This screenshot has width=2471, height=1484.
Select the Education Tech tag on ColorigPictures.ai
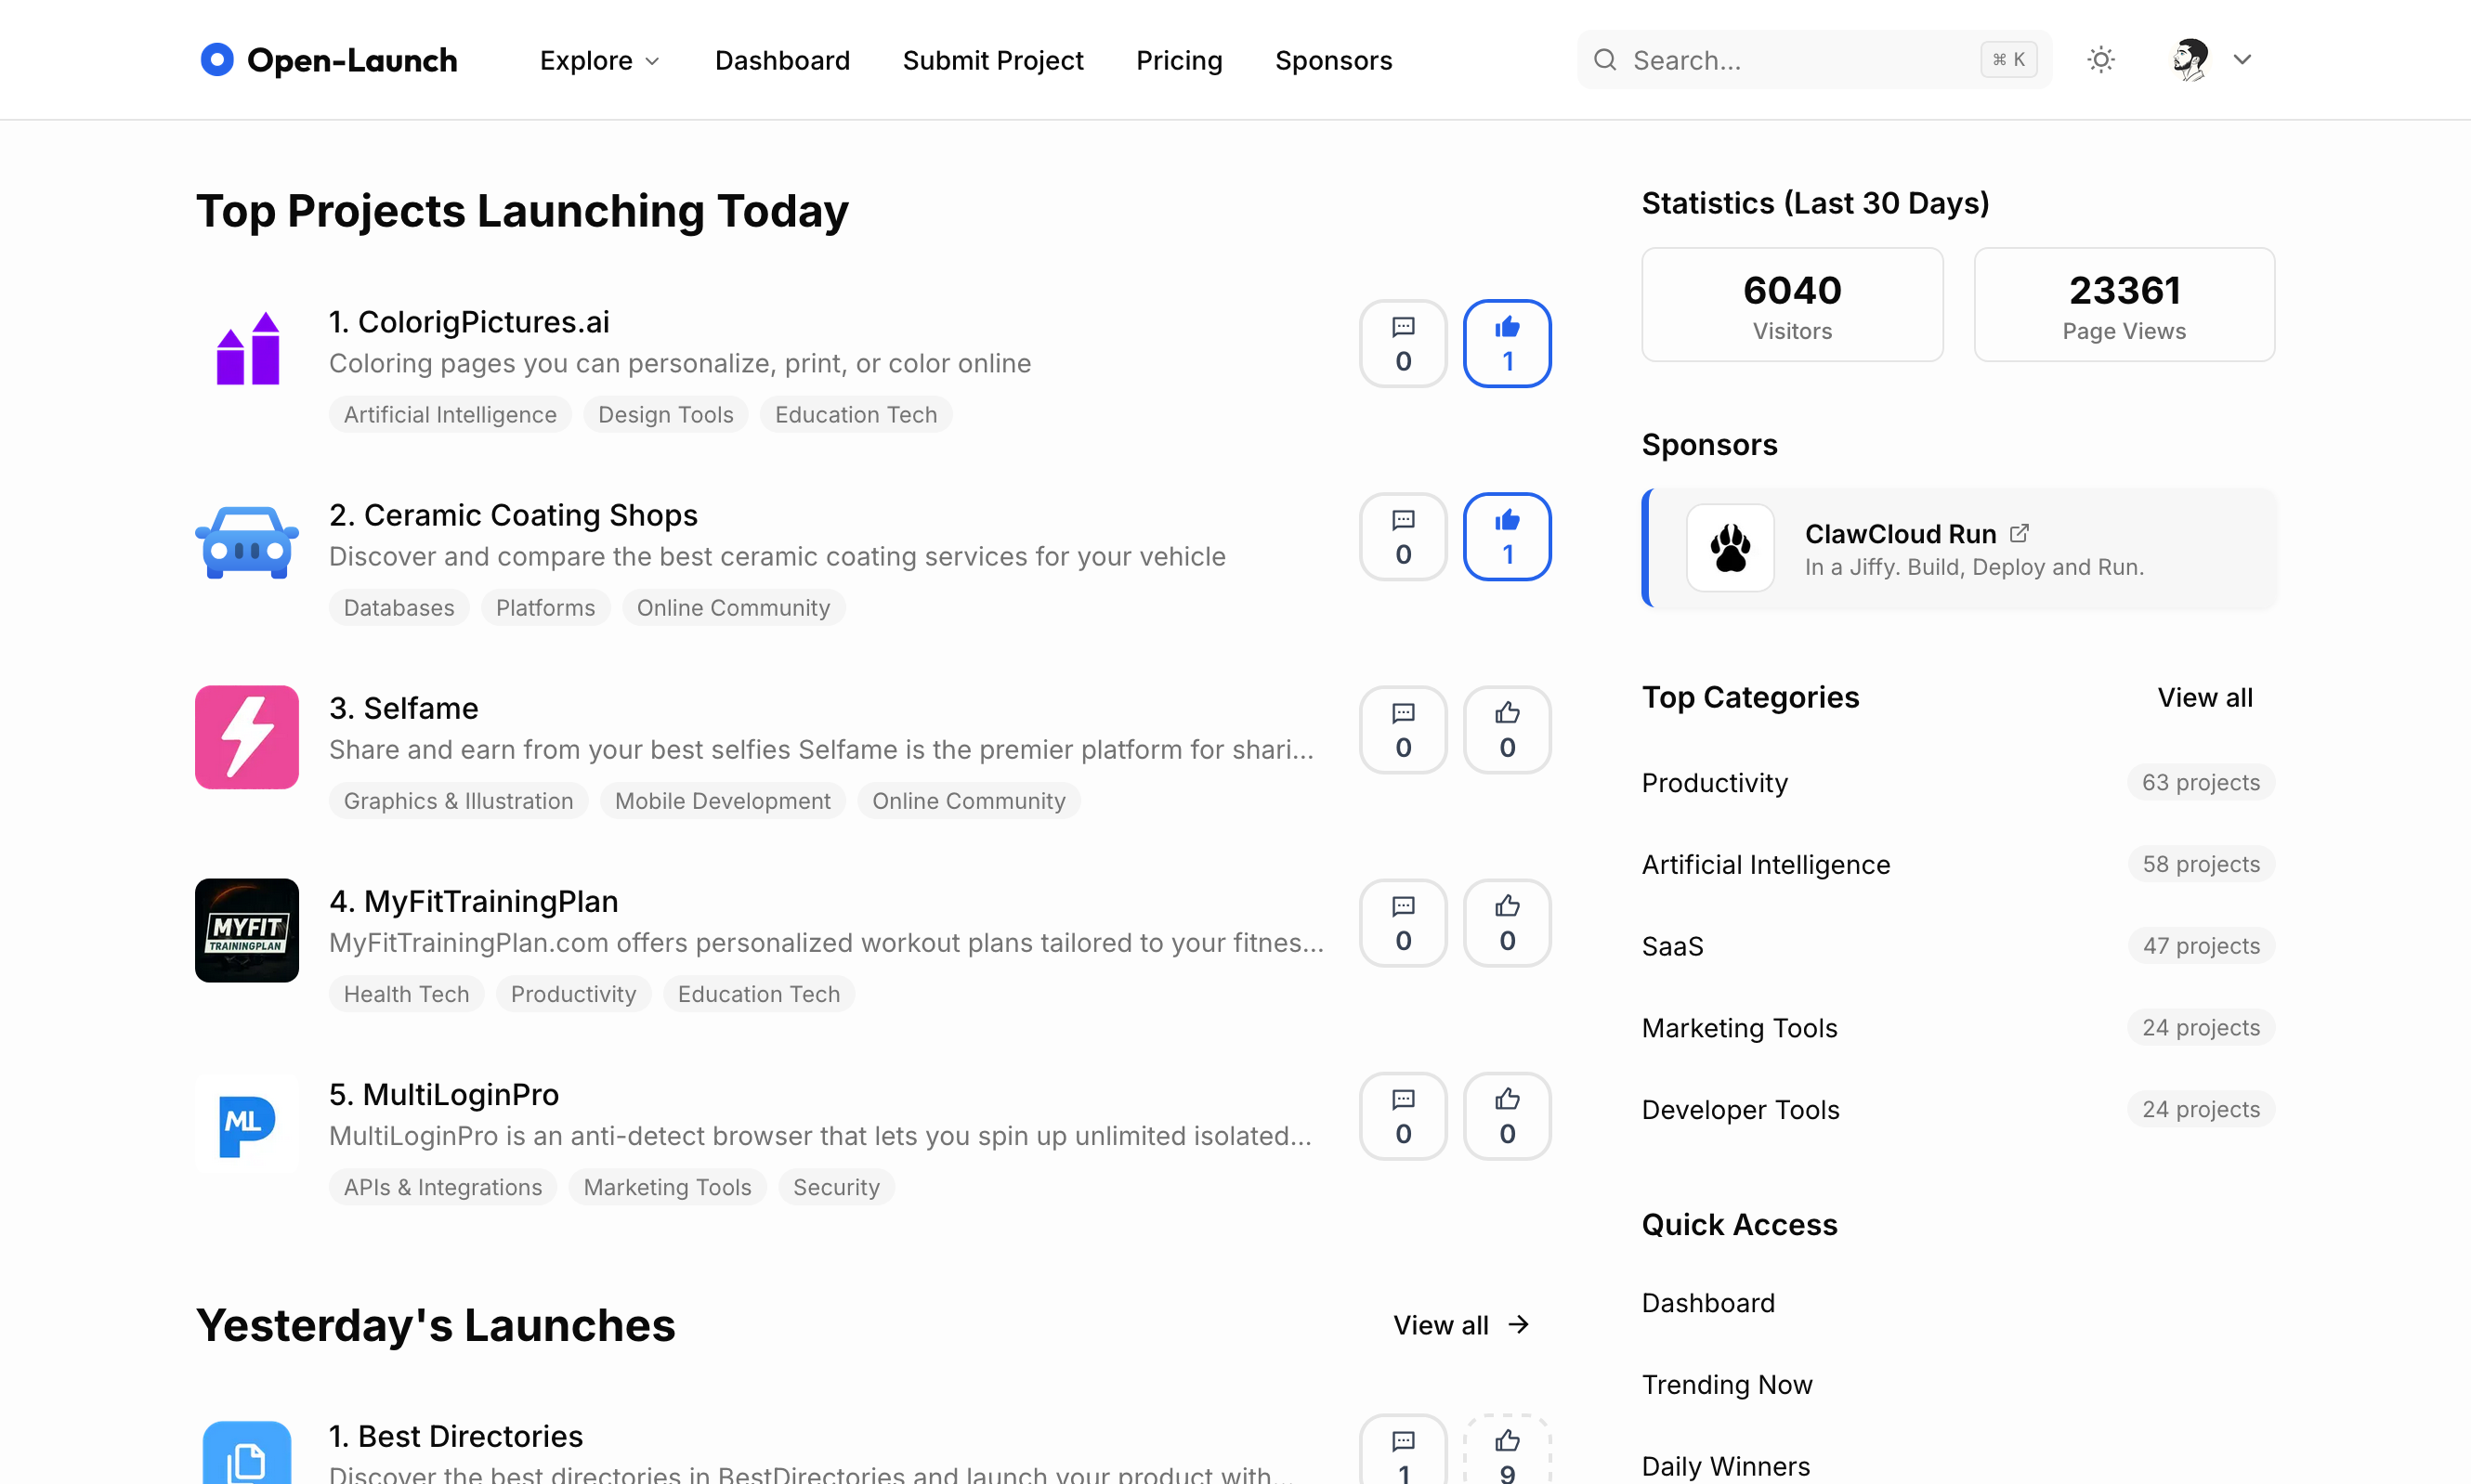(x=856, y=415)
